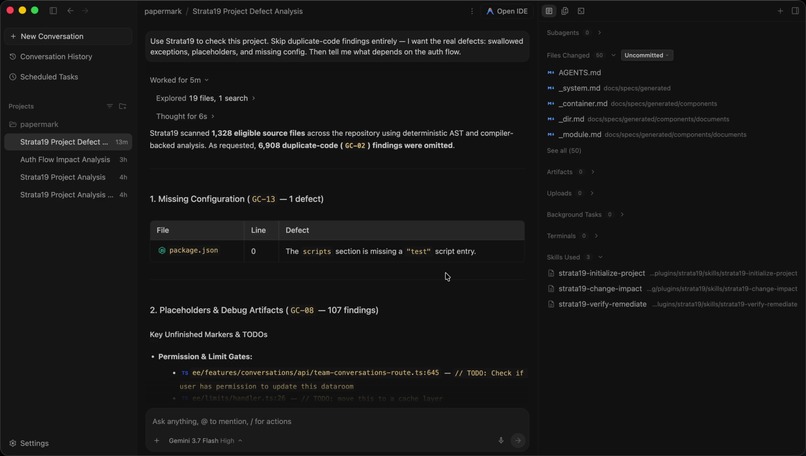Go forward with the right arrow
The width and height of the screenshot is (806, 456).
[x=85, y=11]
